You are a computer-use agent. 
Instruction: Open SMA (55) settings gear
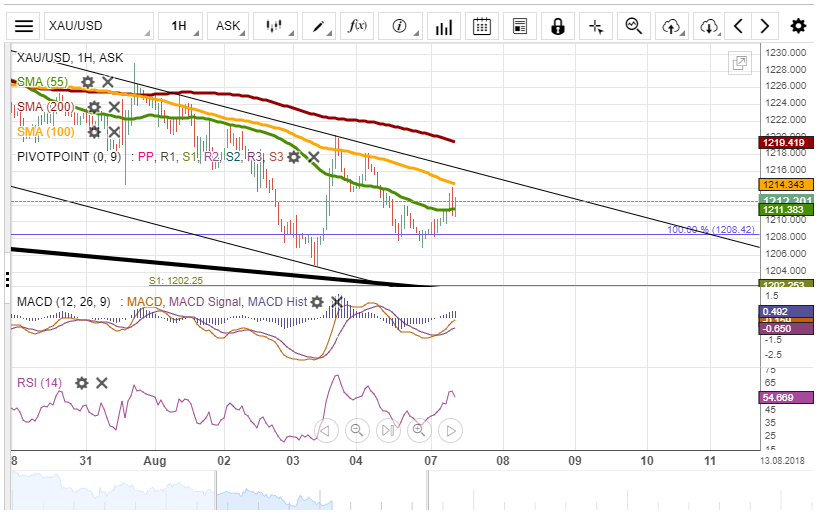[x=88, y=82]
